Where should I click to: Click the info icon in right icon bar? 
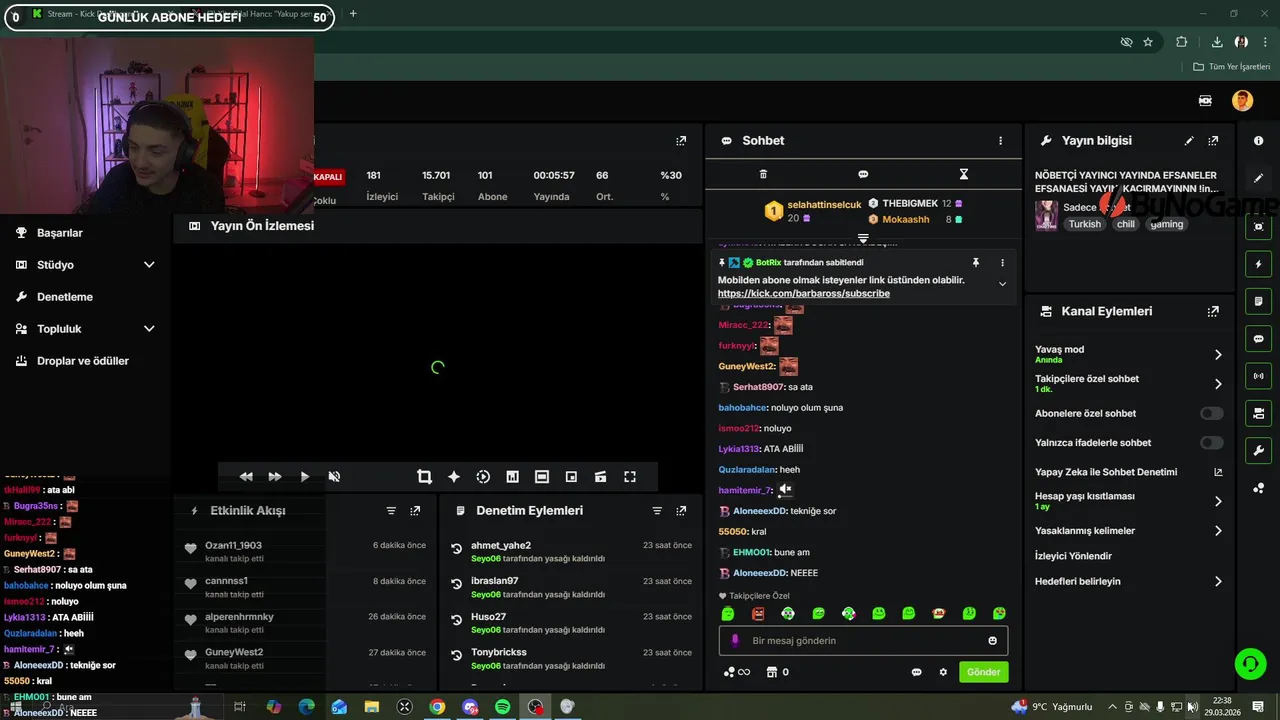(x=1259, y=141)
